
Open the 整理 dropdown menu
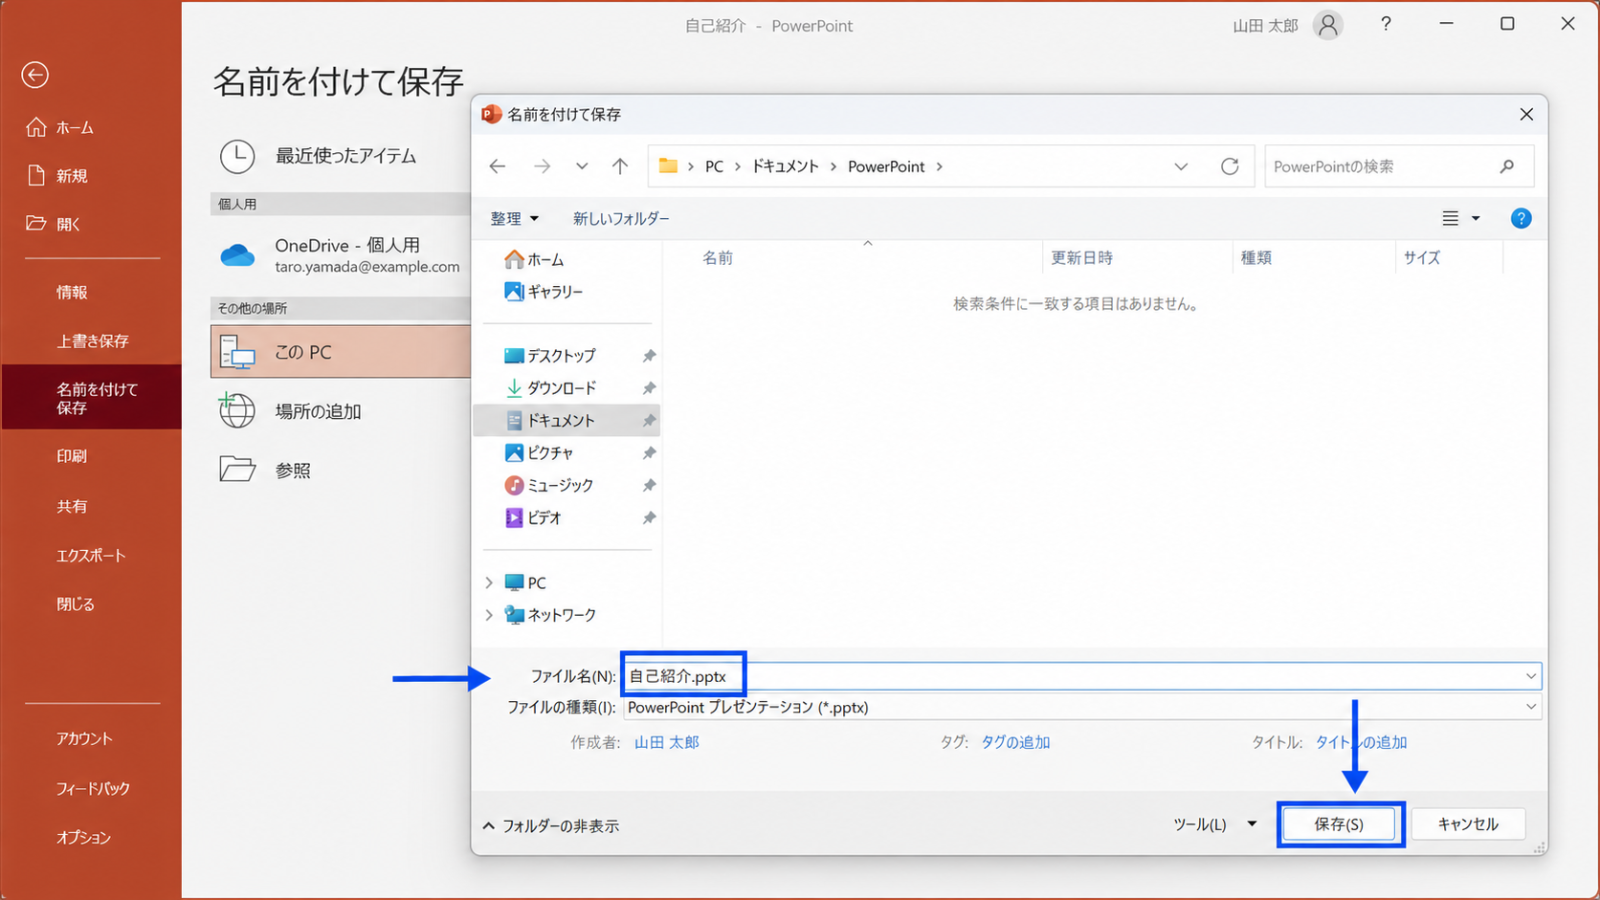(514, 219)
